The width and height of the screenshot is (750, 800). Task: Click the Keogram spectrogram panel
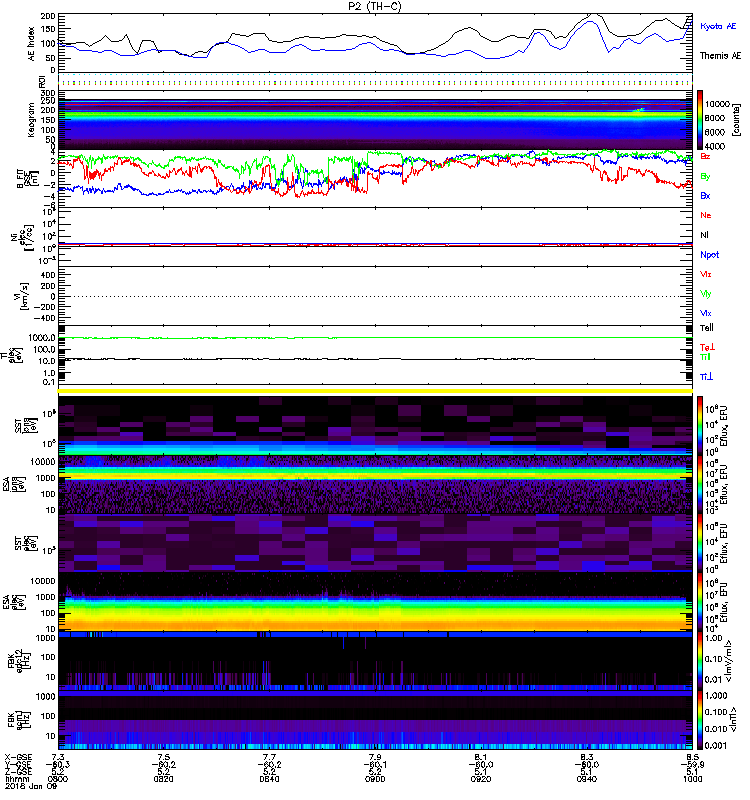375,120
